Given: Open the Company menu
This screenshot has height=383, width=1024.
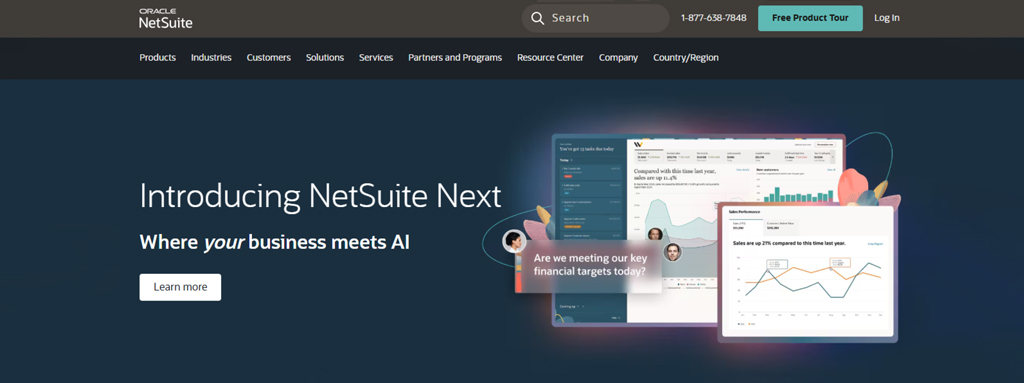Looking at the screenshot, I should click(x=618, y=58).
